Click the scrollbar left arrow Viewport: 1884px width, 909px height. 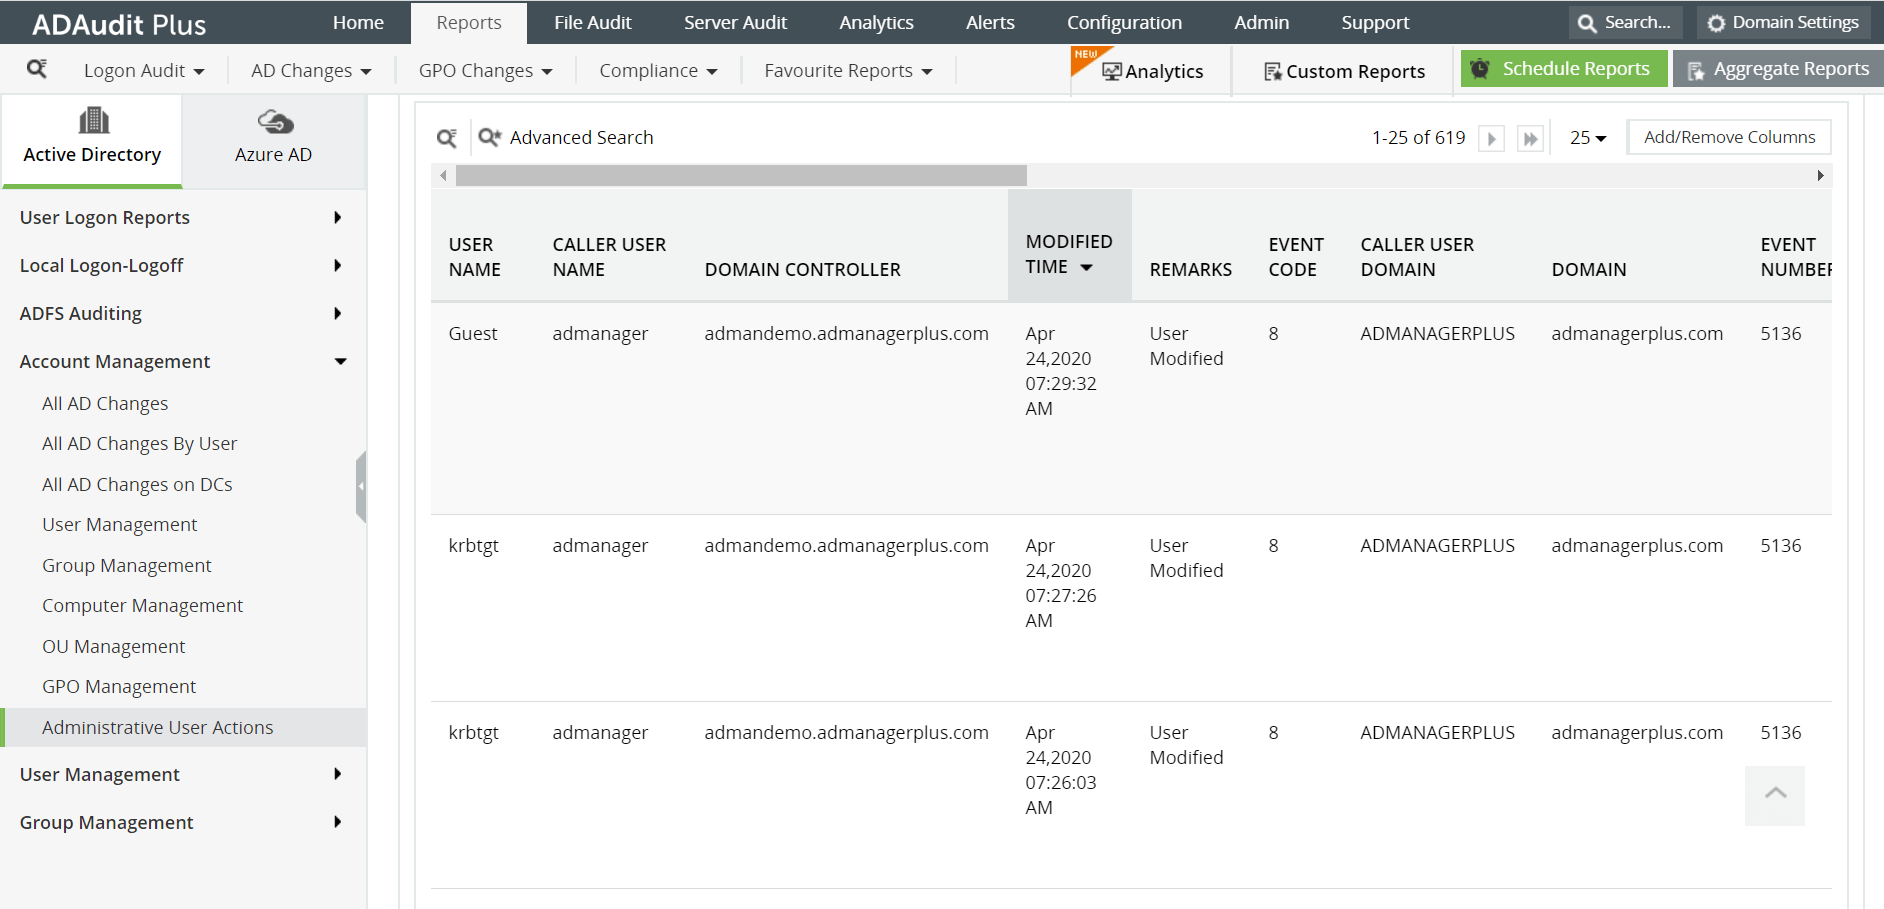443,176
